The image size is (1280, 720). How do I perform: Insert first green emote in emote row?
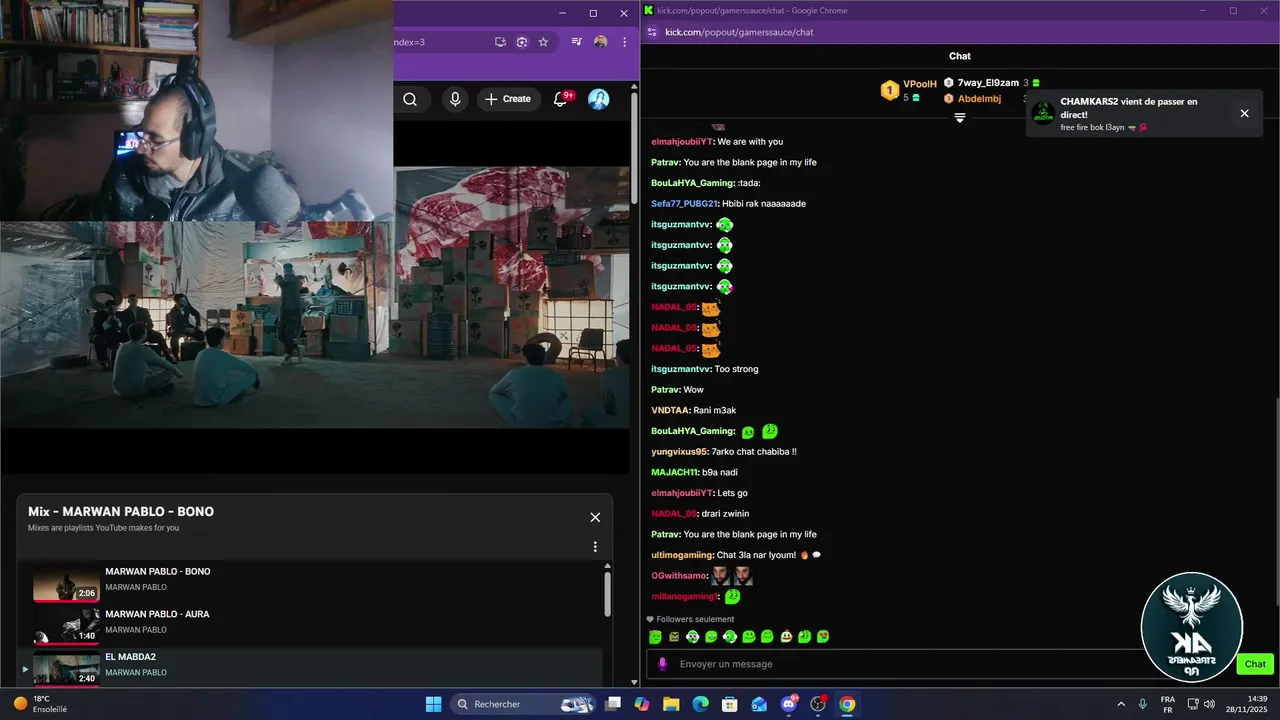point(655,636)
